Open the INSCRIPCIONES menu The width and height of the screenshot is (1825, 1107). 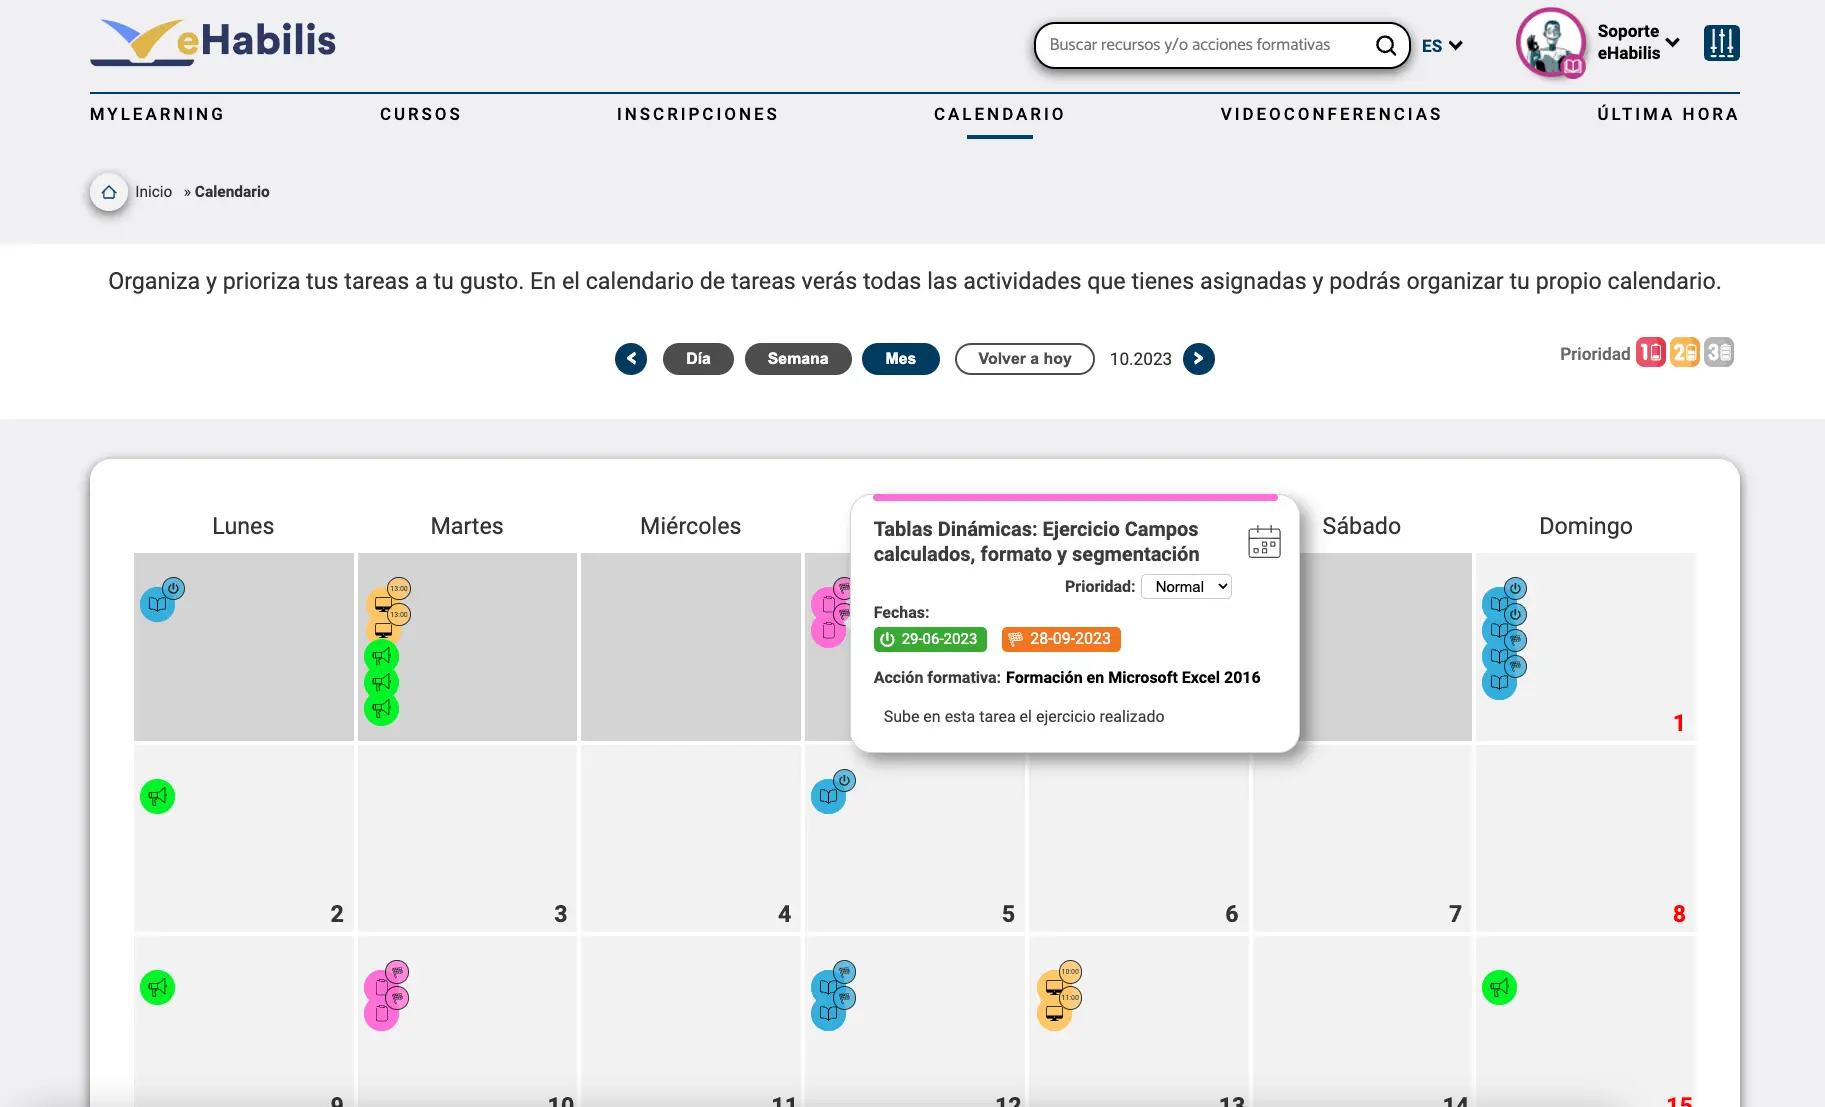point(698,114)
